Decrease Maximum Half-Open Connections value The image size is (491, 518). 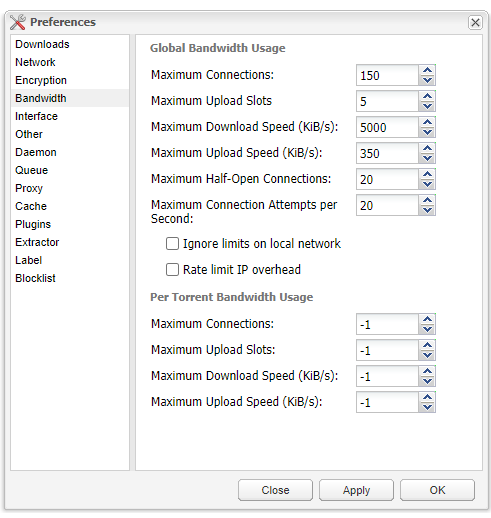click(427, 184)
